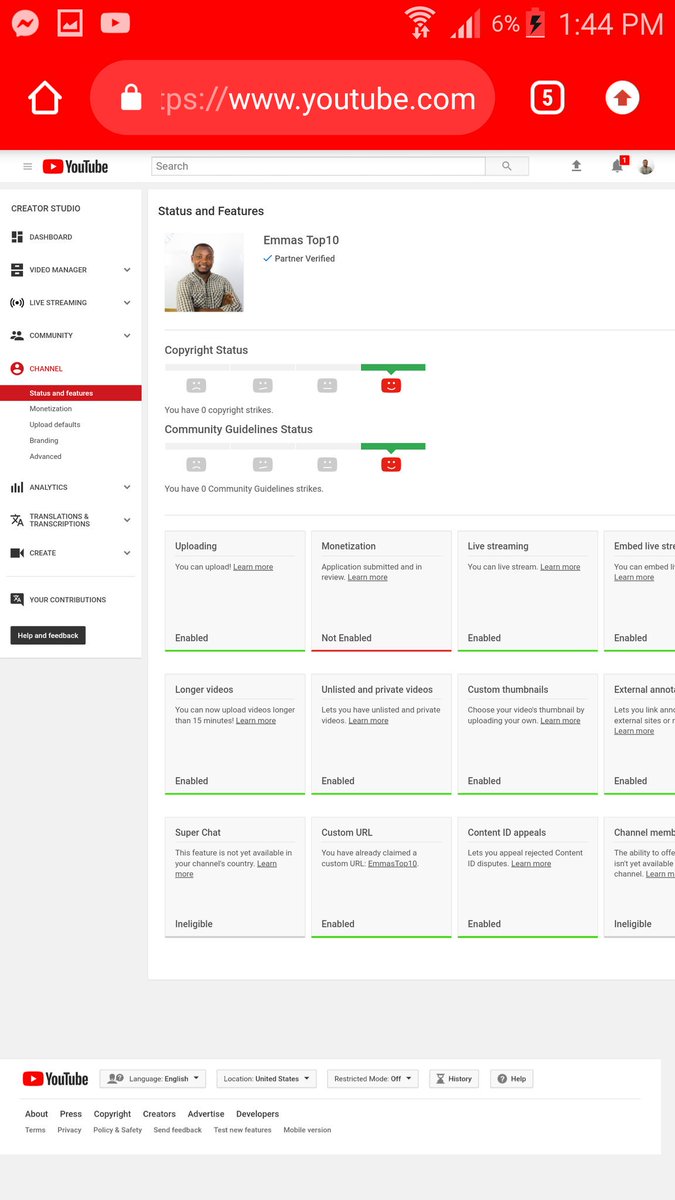The height and width of the screenshot is (1200, 675).
Task: Click the Translations & Transcriptions icon
Action: click(x=17, y=520)
